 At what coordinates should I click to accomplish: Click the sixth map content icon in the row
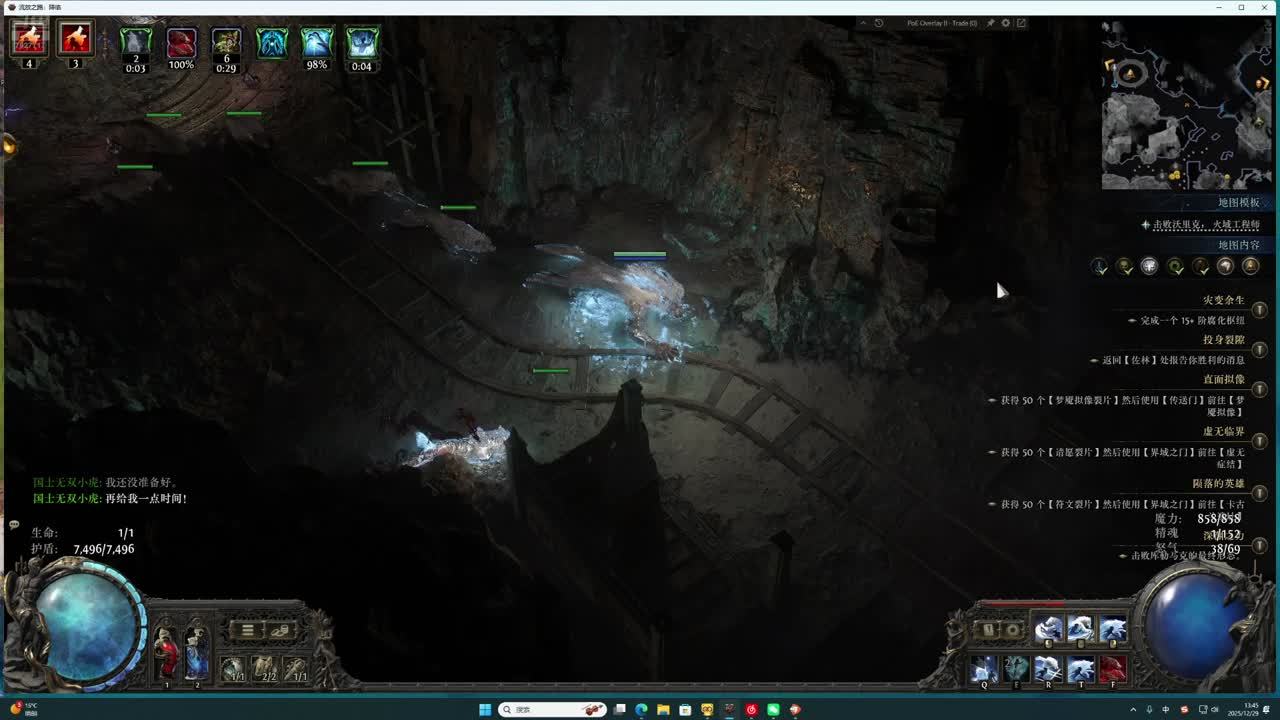[x=1225, y=267]
